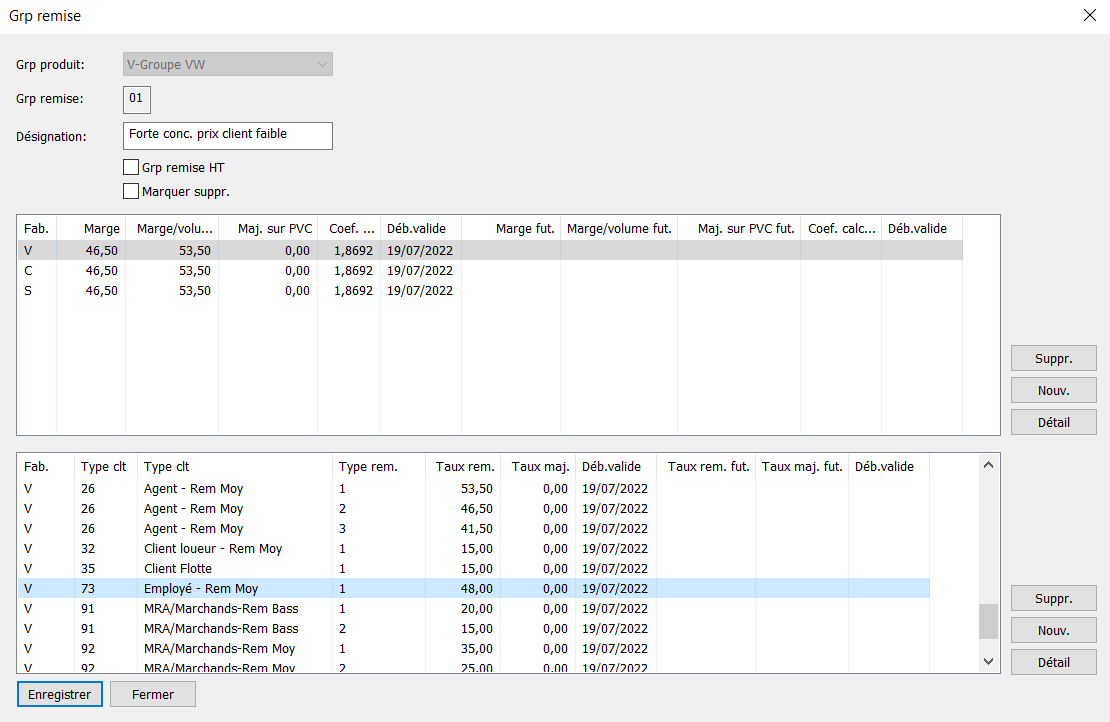Focus the Désignation text field
Viewport: 1110px width, 722px height.
pyautogui.click(x=228, y=136)
